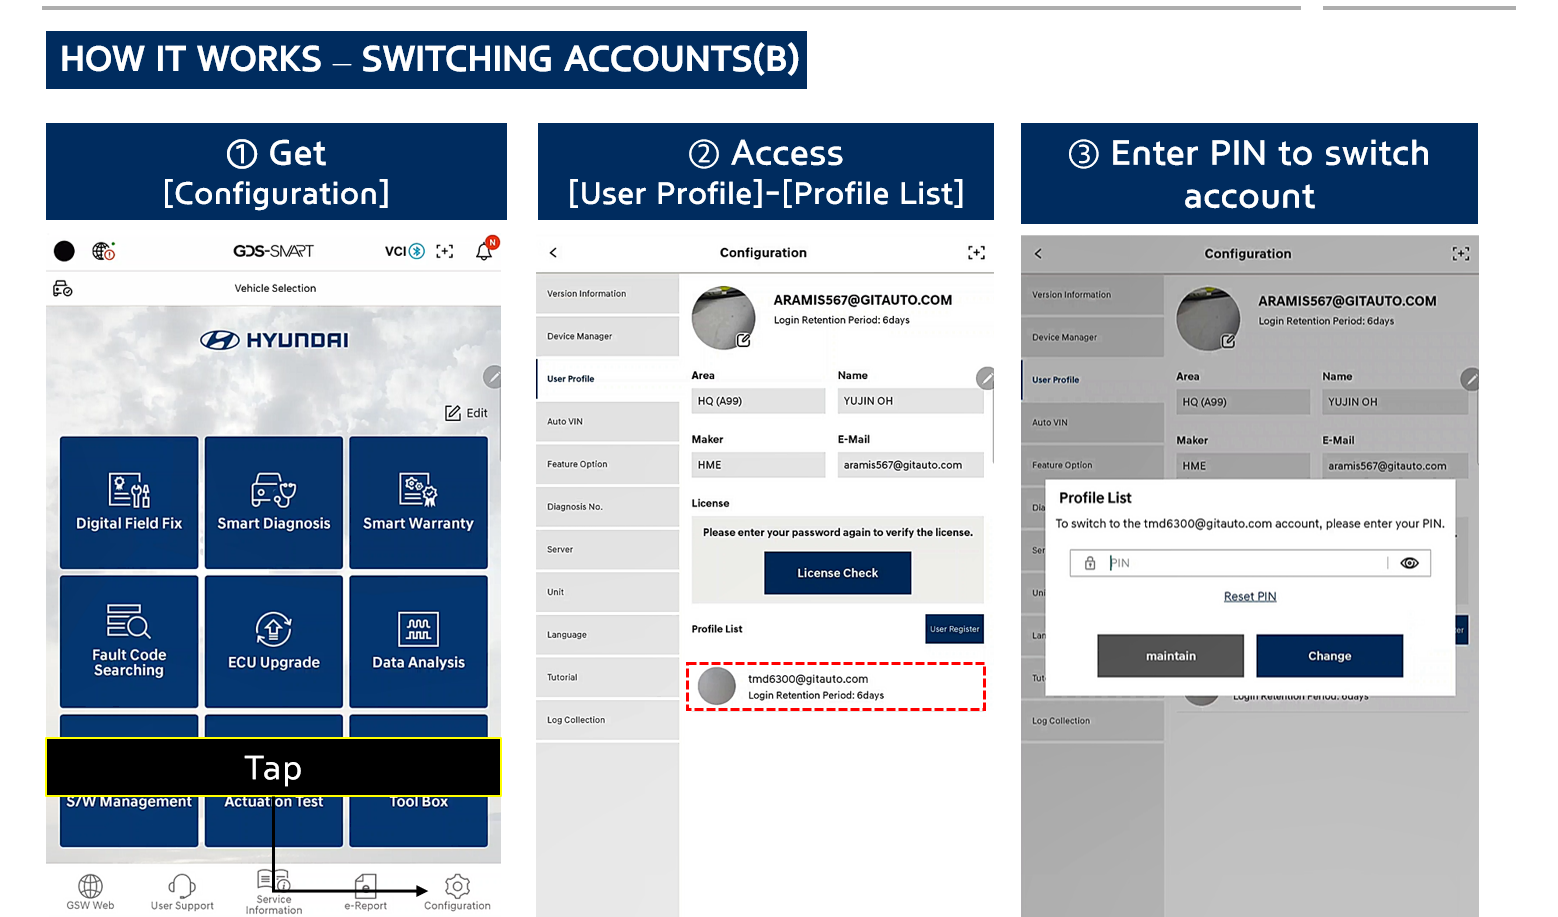Toggle PIN visibility with the eye icon
Screen dimensions: 1558x917
coord(1410,563)
